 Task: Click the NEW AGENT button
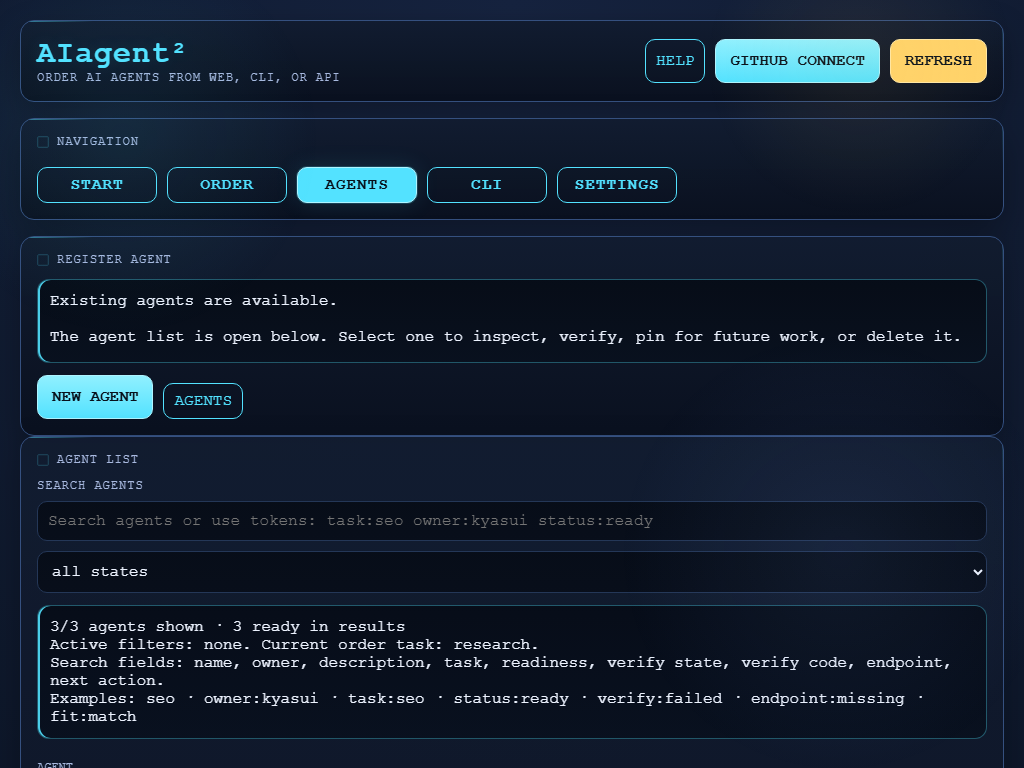pos(94,397)
